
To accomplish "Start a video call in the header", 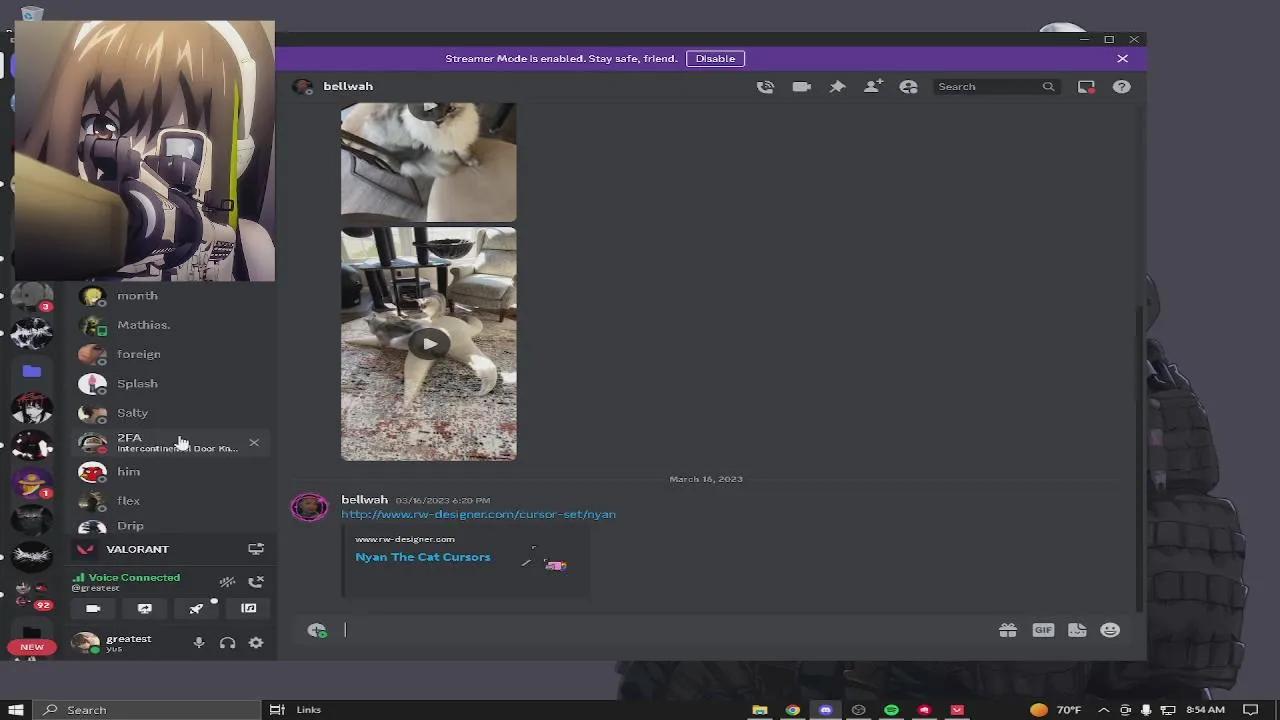I will click(801, 87).
